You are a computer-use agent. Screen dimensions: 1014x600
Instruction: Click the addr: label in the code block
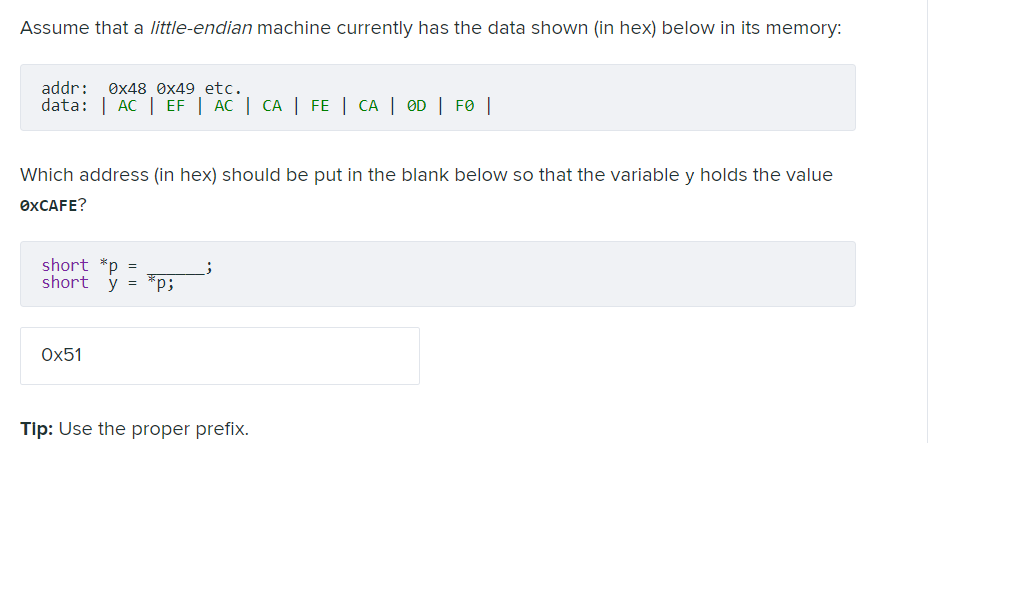(62, 88)
